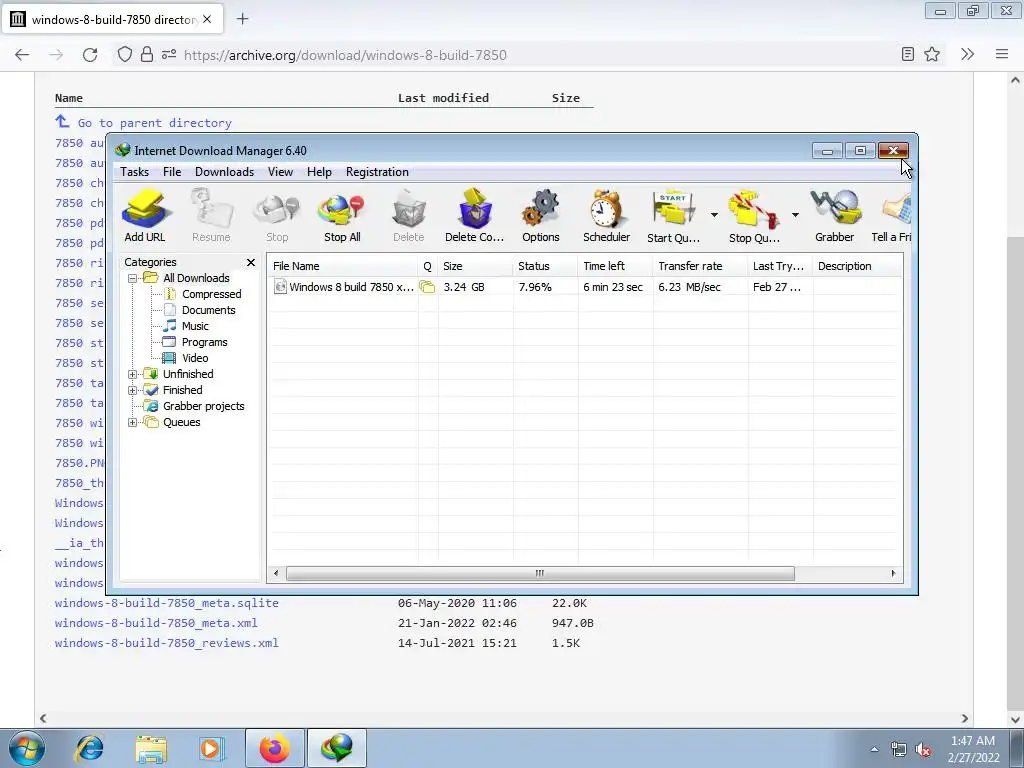Click Go to parent directory link
Viewport: 1024px width, 768px height.
pos(154,123)
